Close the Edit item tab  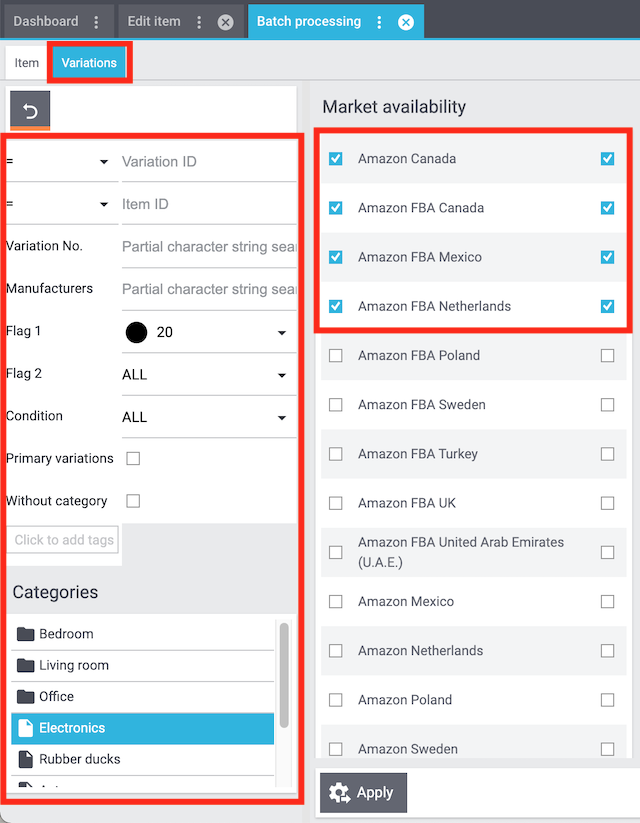click(226, 22)
